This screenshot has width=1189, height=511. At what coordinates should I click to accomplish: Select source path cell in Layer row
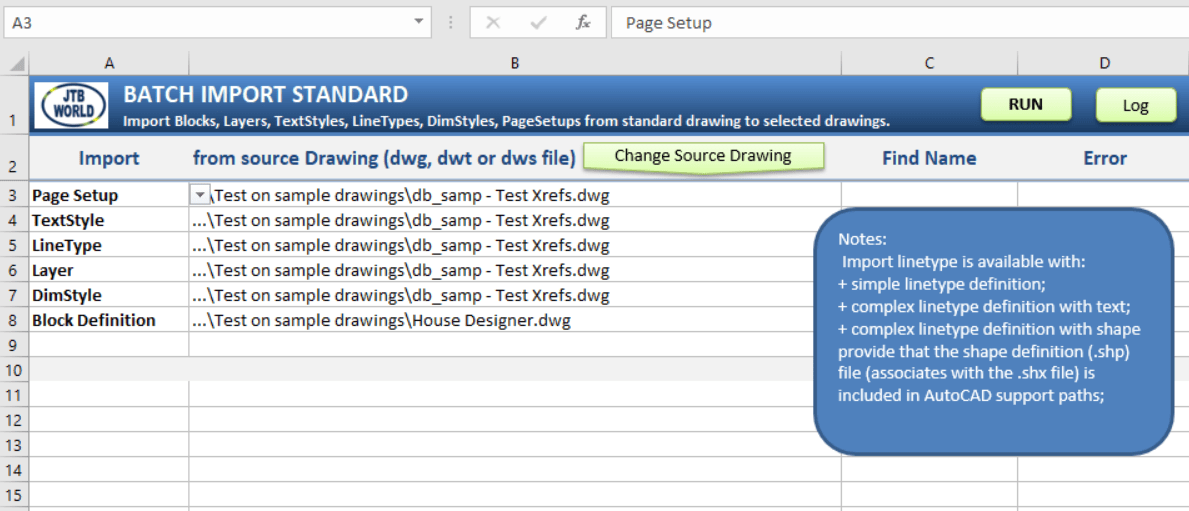point(515,270)
